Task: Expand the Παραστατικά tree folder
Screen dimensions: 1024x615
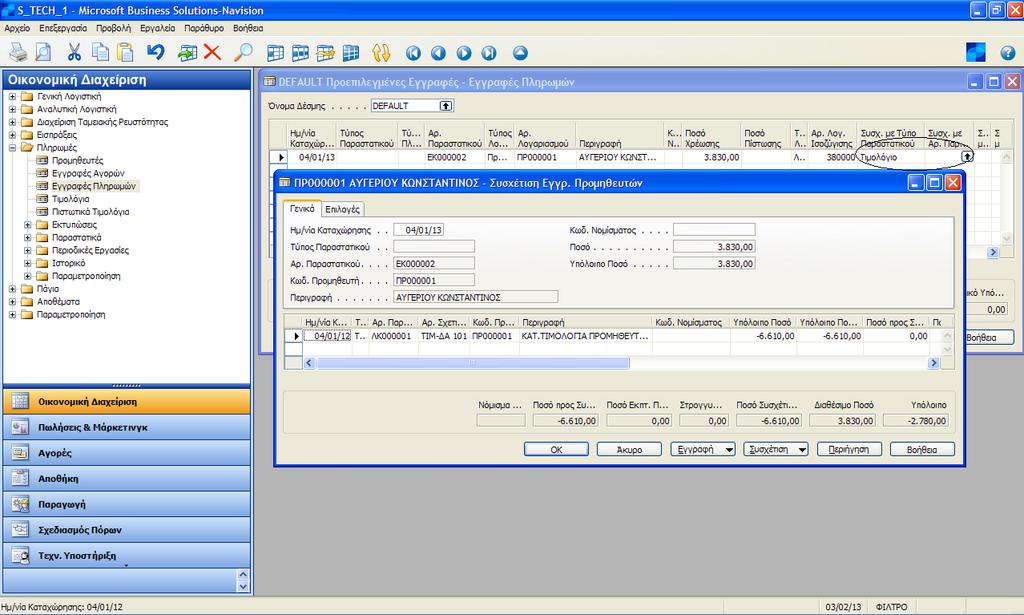Action: (27, 238)
